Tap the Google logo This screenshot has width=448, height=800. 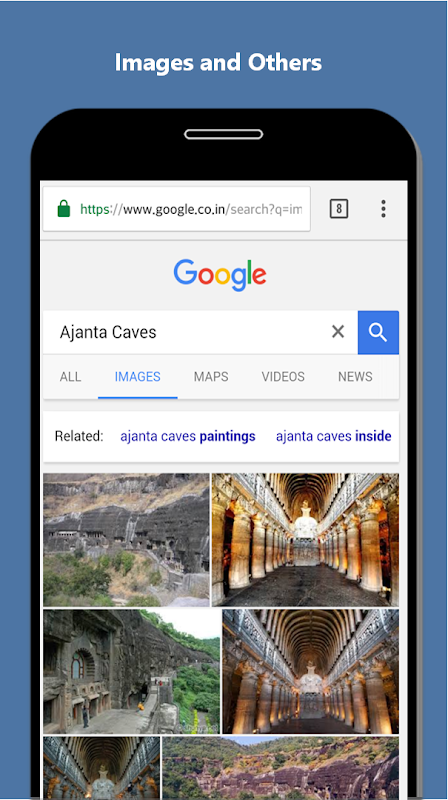[x=220, y=275]
